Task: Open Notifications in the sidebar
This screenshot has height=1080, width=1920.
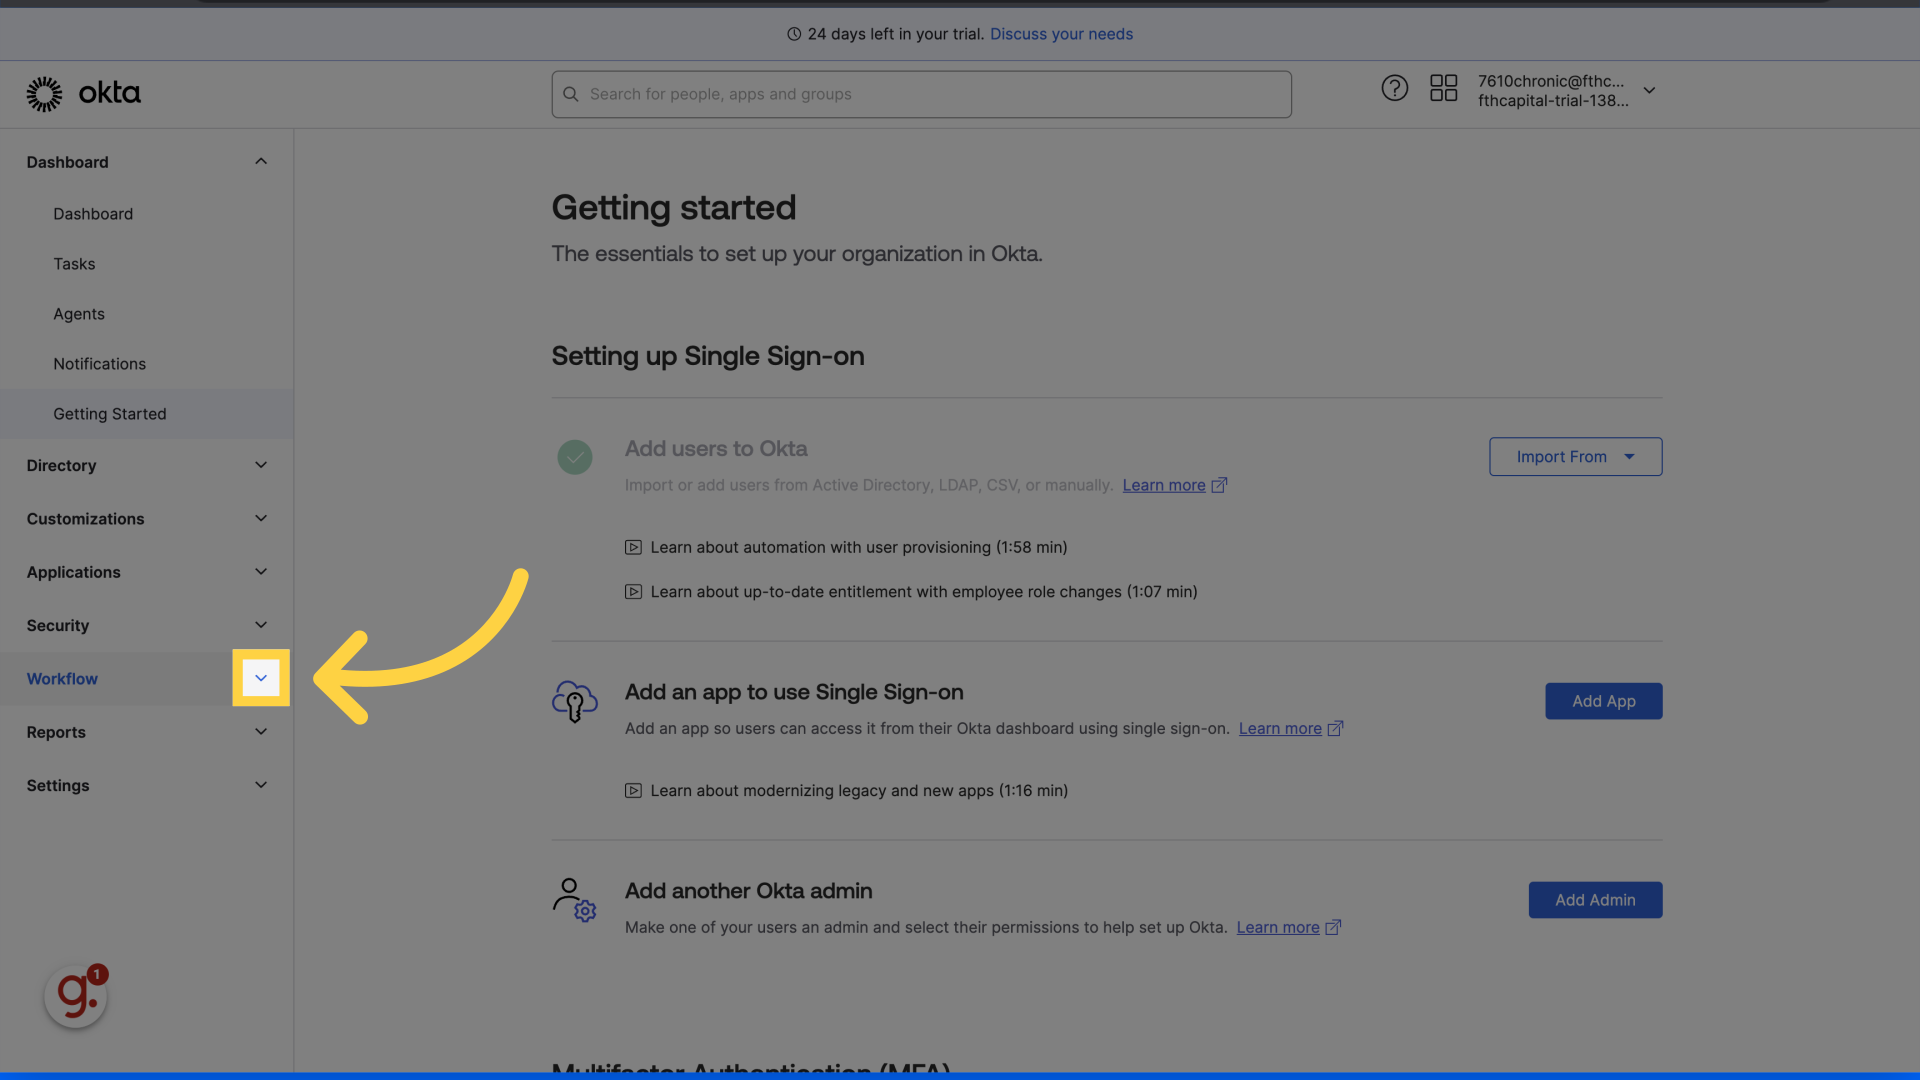Action: [x=99, y=364]
